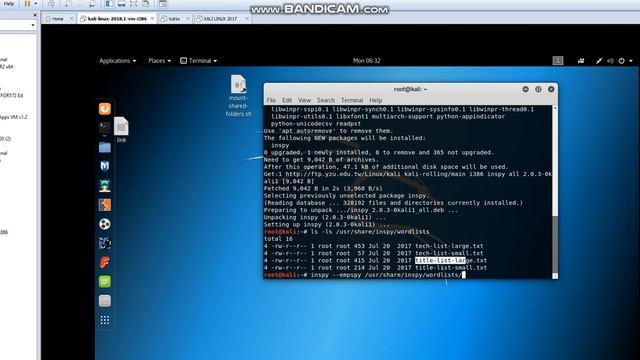Launch Terminal from the Kali dock
Image resolution: width=640 pixels, height=360 pixels.
tap(105, 128)
